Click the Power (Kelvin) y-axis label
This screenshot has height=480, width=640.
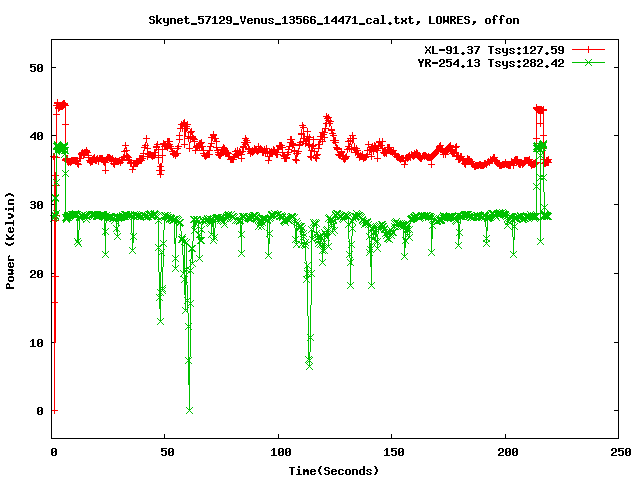(x=10, y=241)
